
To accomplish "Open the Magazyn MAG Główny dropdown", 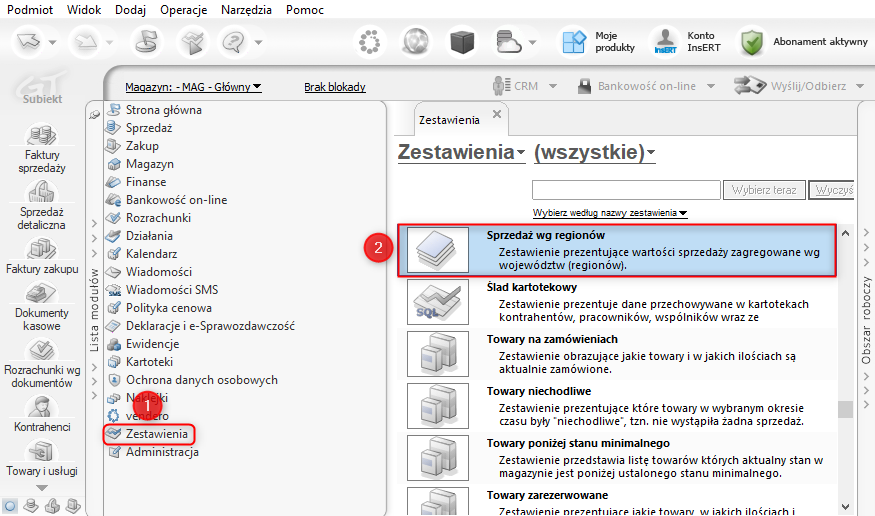I will (193, 87).
